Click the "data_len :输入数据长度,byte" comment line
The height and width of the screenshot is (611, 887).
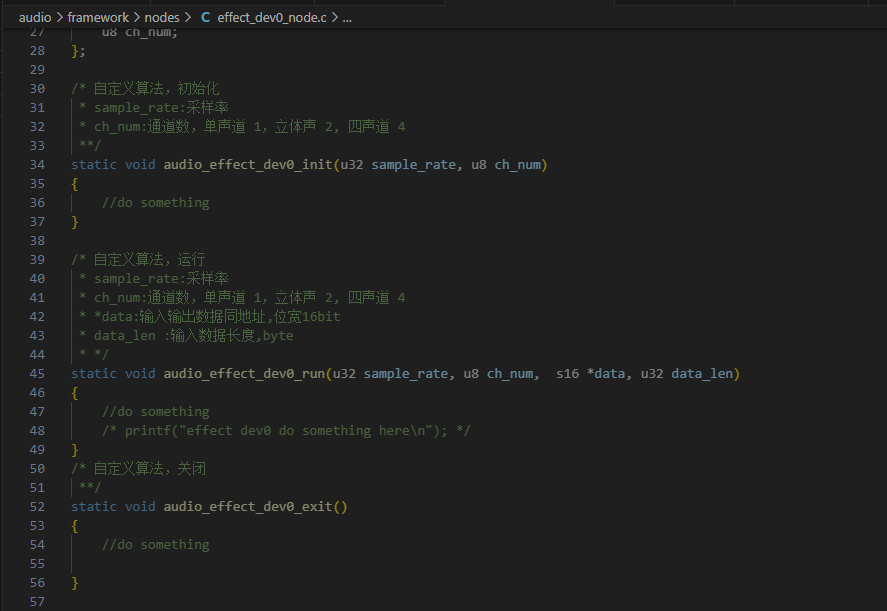[193, 335]
